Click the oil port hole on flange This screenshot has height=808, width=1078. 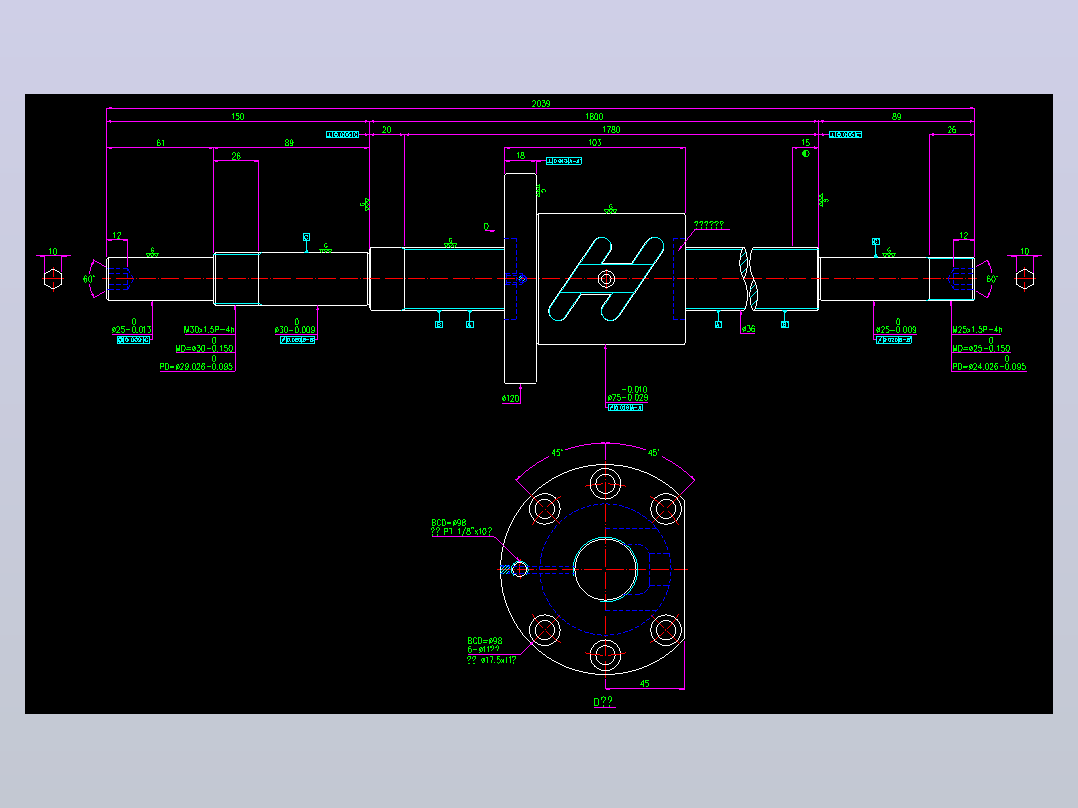520,569
